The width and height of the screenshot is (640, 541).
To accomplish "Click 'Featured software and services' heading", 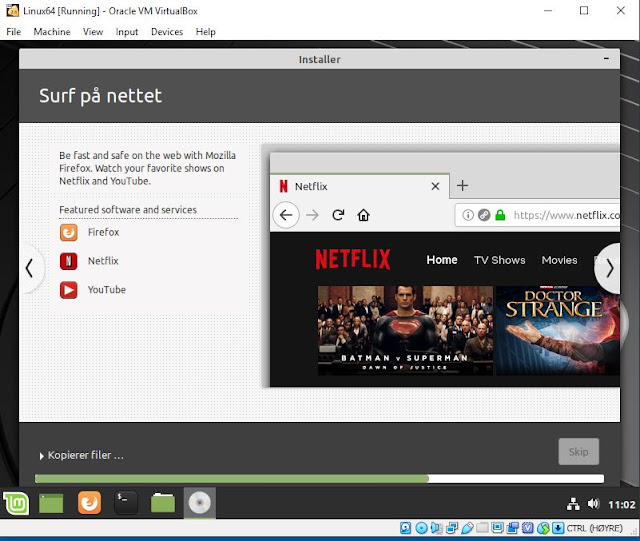I will [x=128, y=209].
